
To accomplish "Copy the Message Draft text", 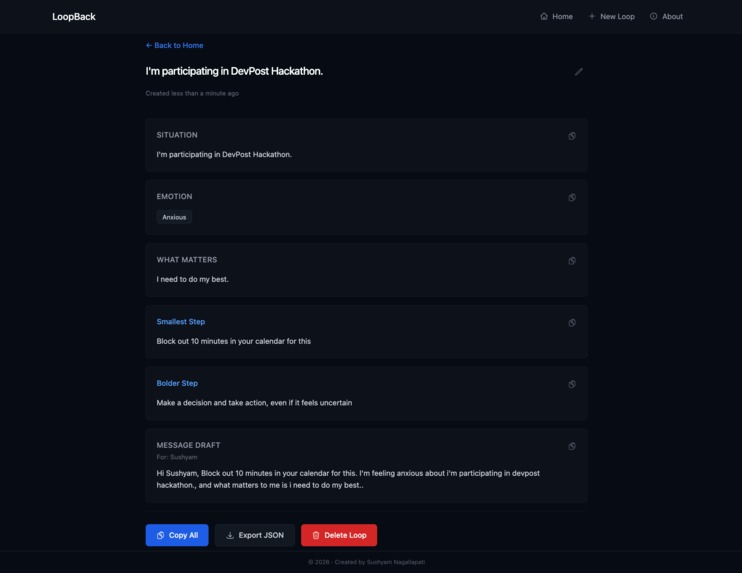I will pyautogui.click(x=572, y=447).
